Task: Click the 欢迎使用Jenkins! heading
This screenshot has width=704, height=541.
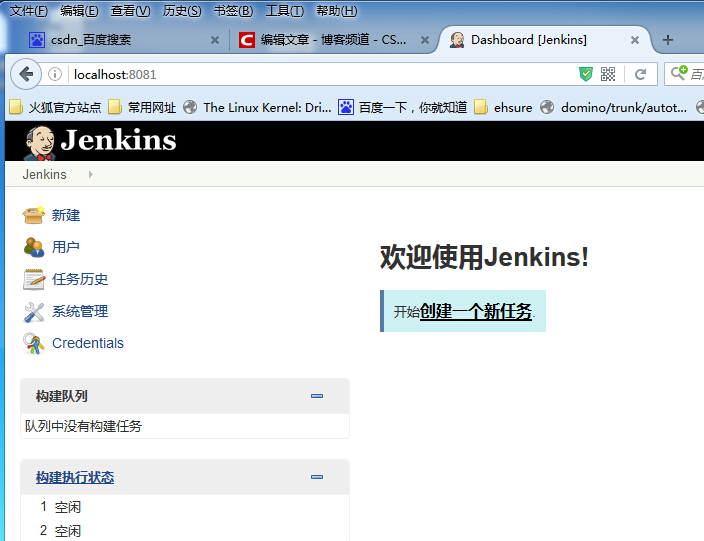Action: point(484,258)
